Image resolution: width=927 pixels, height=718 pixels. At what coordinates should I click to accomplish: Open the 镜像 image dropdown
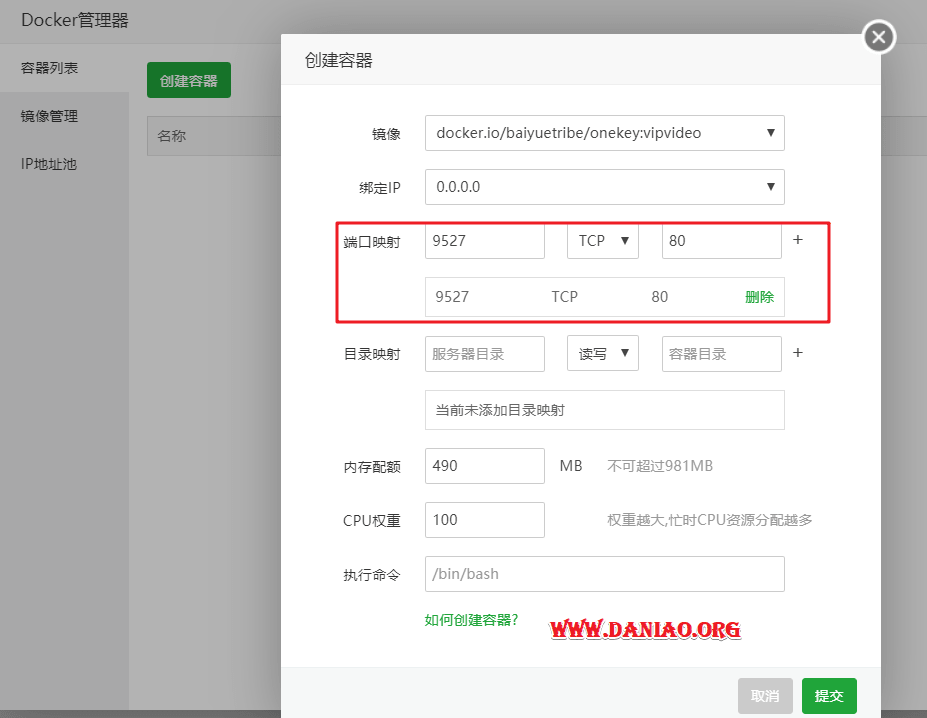(604, 133)
